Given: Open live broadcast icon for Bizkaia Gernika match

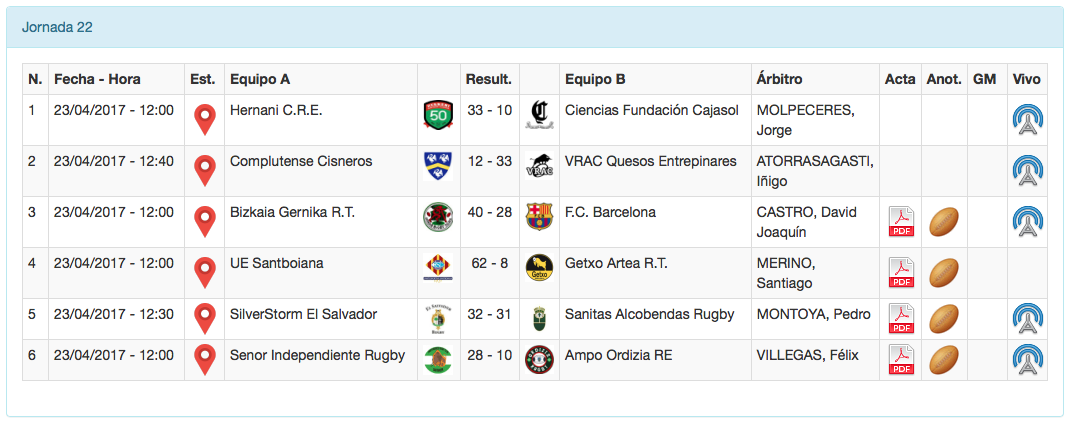Looking at the screenshot, I should point(1026,222).
